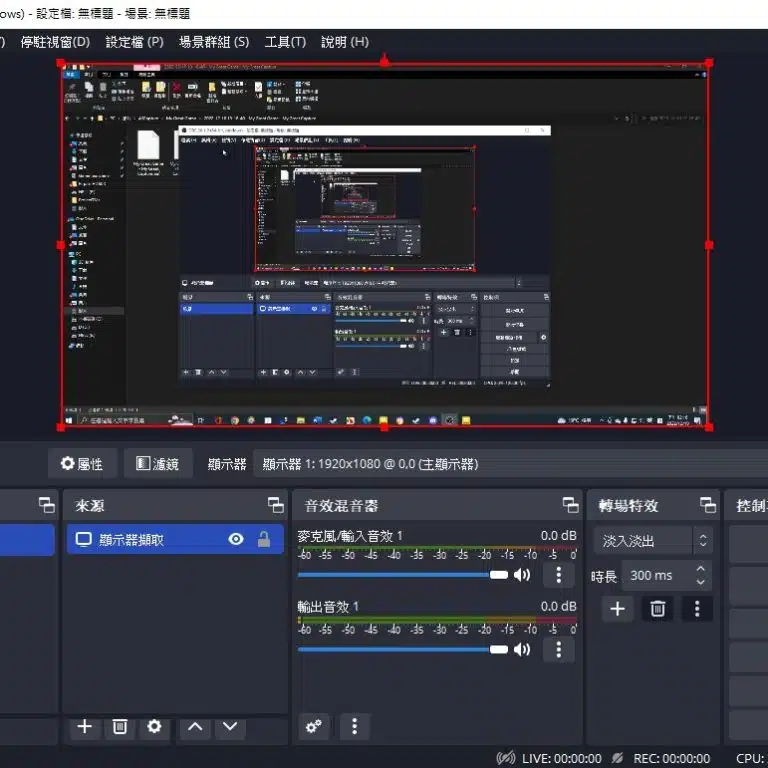
Task: Move source up with up arrow
Action: (196, 727)
